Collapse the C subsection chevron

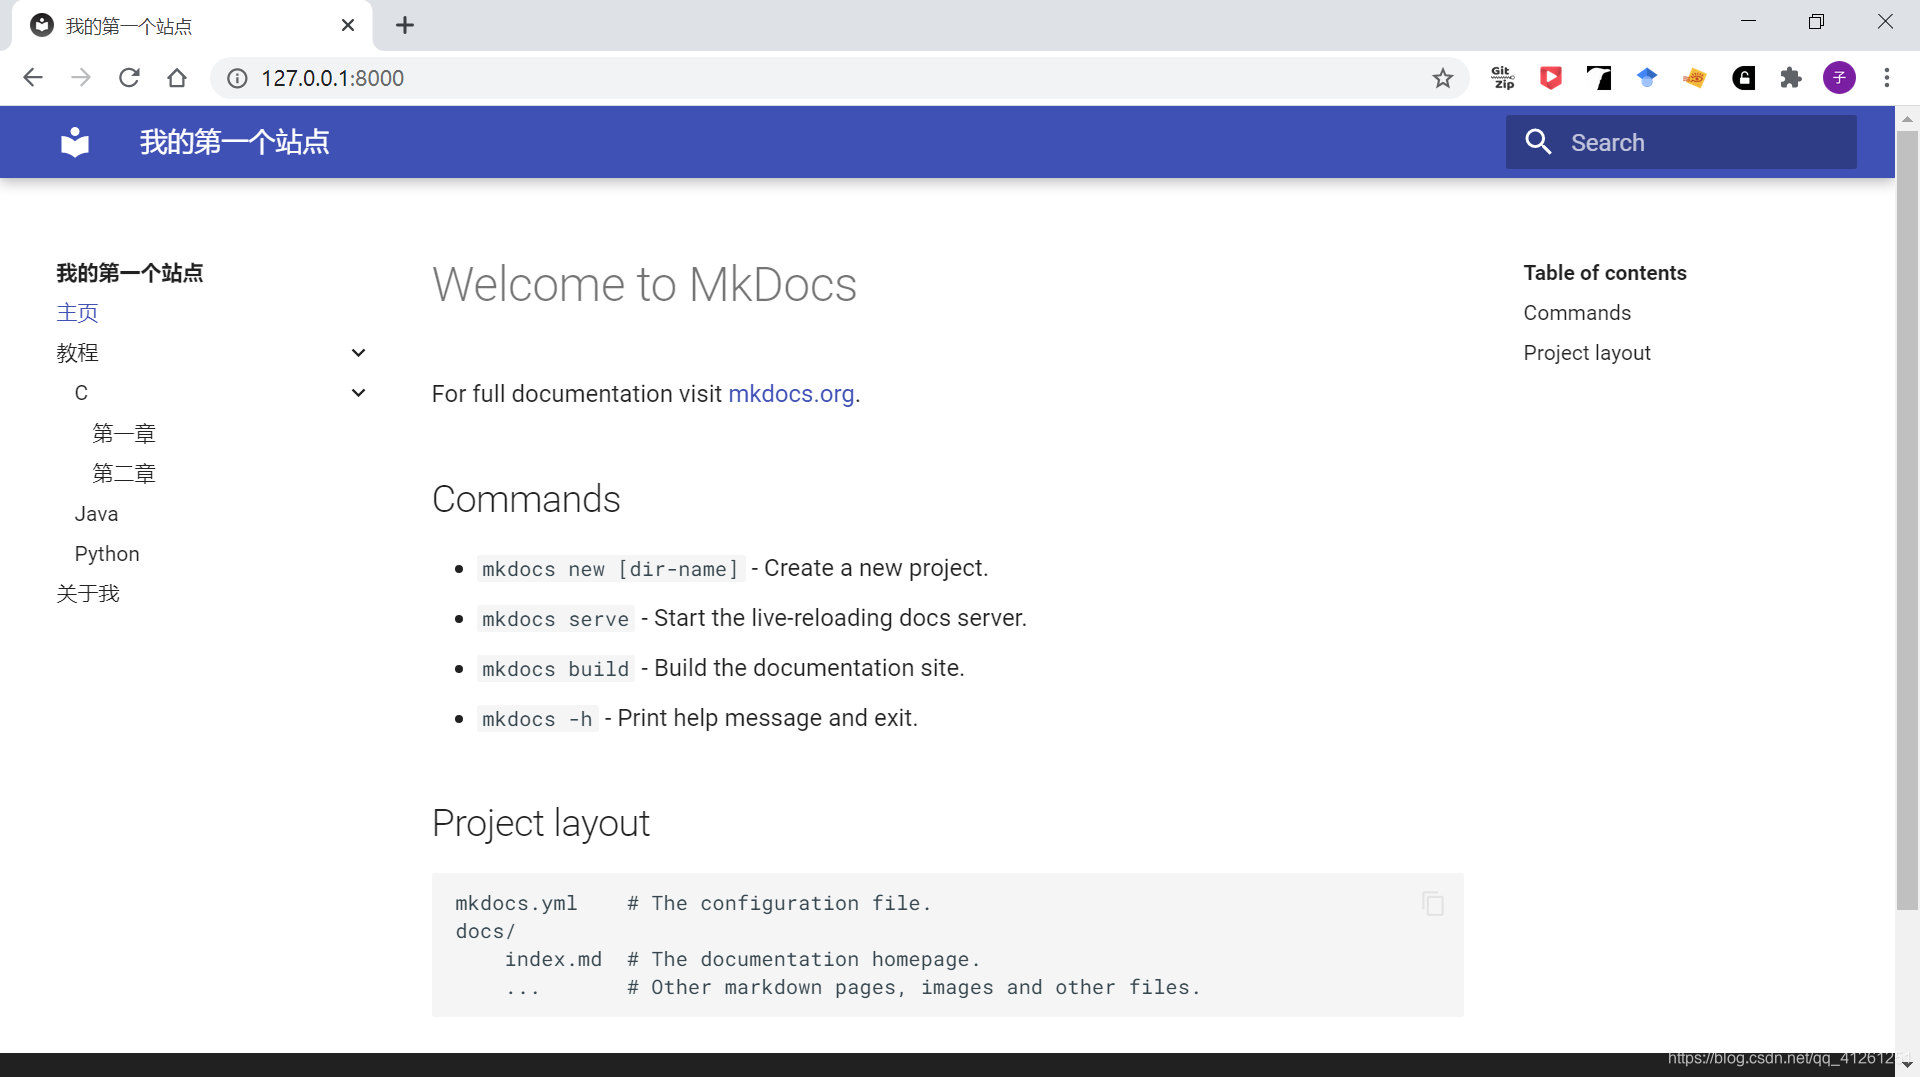[358, 393]
